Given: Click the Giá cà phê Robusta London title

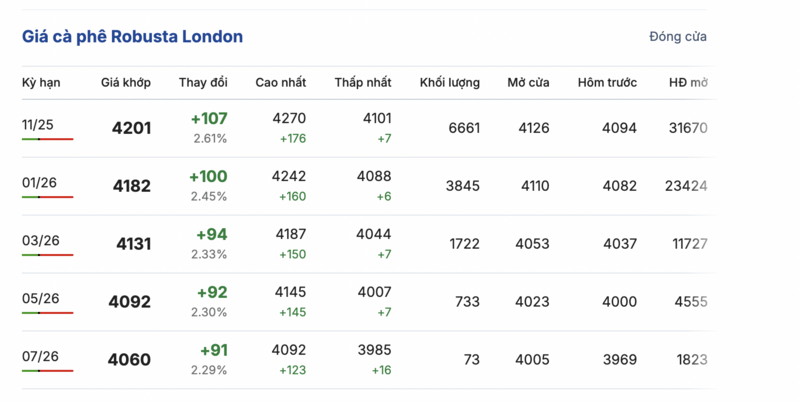Looking at the screenshot, I should (x=132, y=37).
